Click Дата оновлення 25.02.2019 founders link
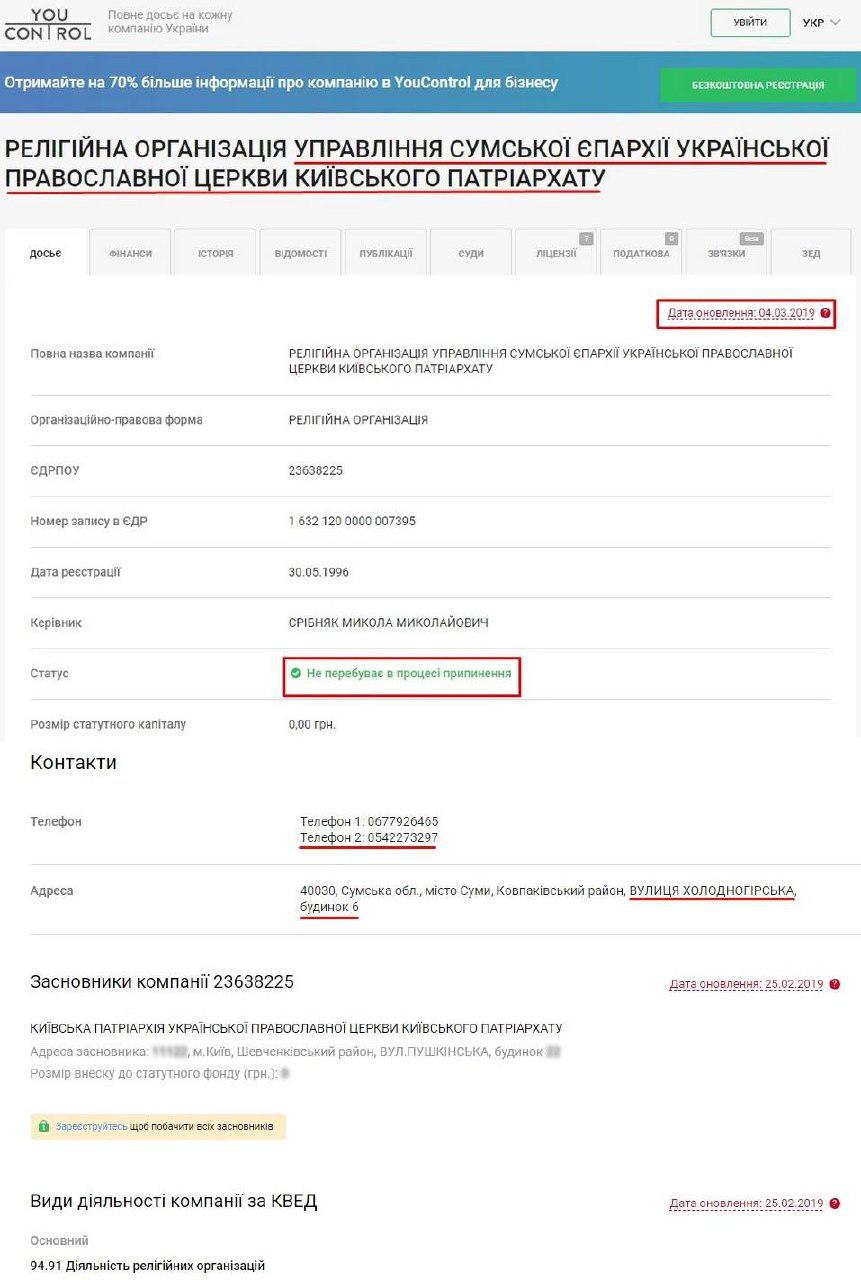This screenshot has height=1280, width=861. click(746, 984)
